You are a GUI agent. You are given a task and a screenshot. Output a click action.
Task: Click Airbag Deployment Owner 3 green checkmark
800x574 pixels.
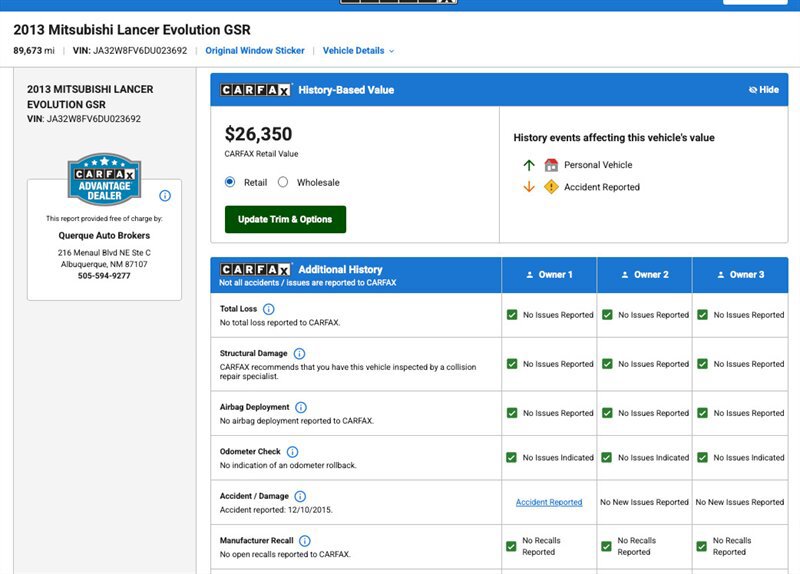pyautogui.click(x=703, y=413)
